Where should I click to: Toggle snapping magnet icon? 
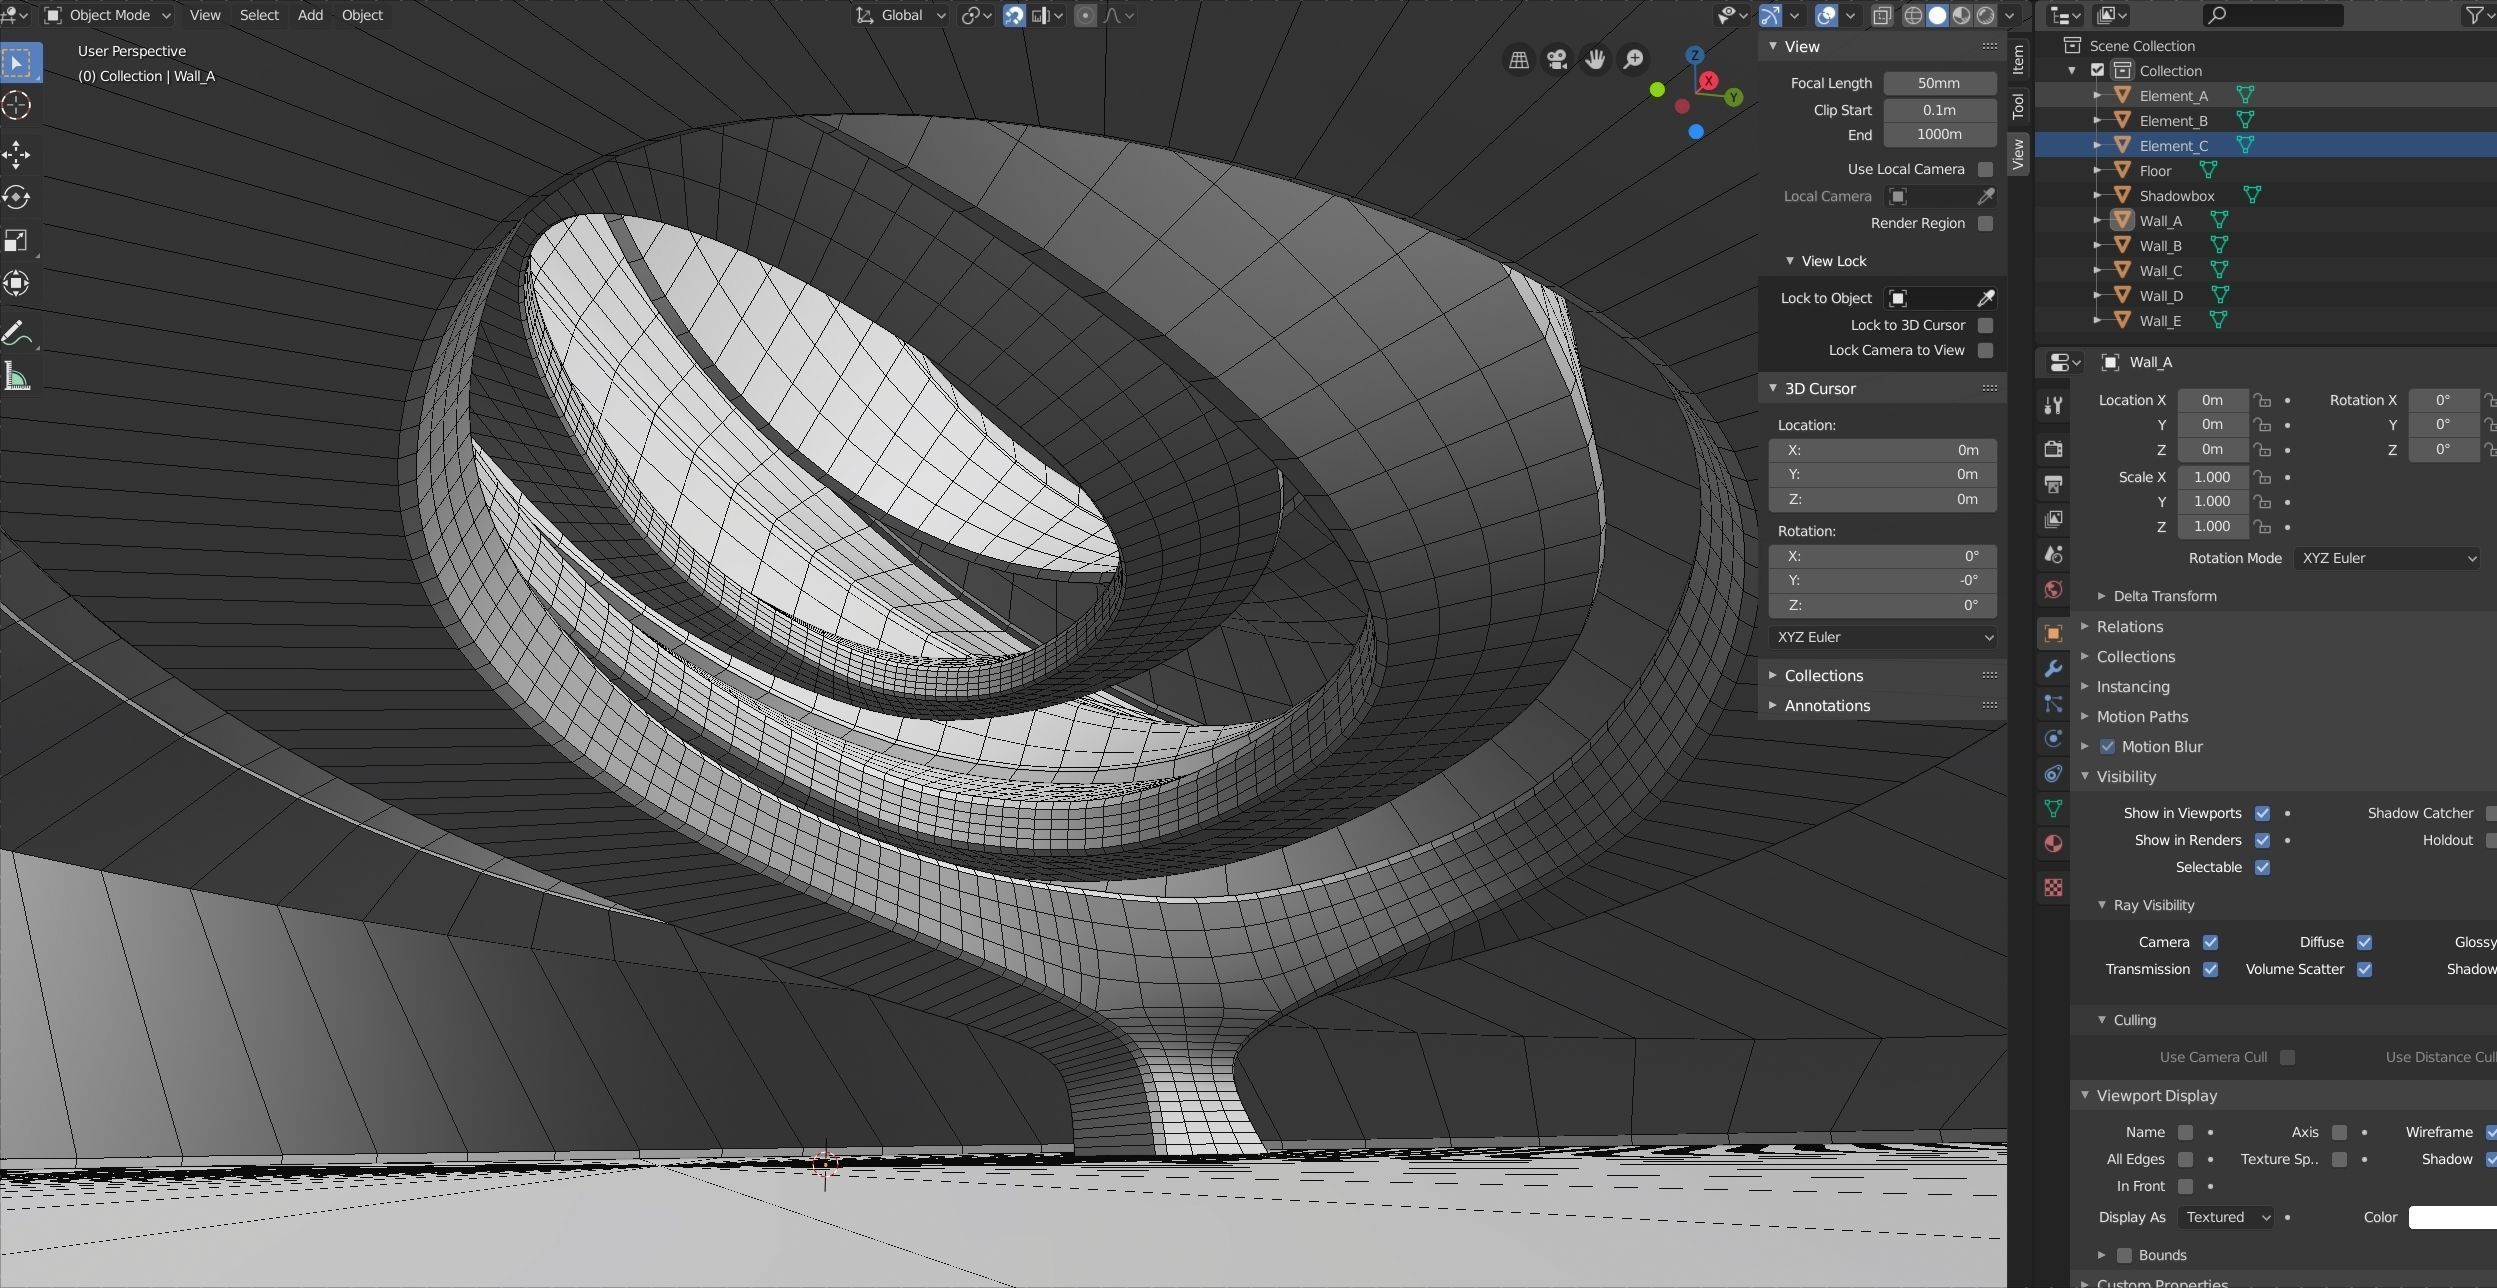1014,15
